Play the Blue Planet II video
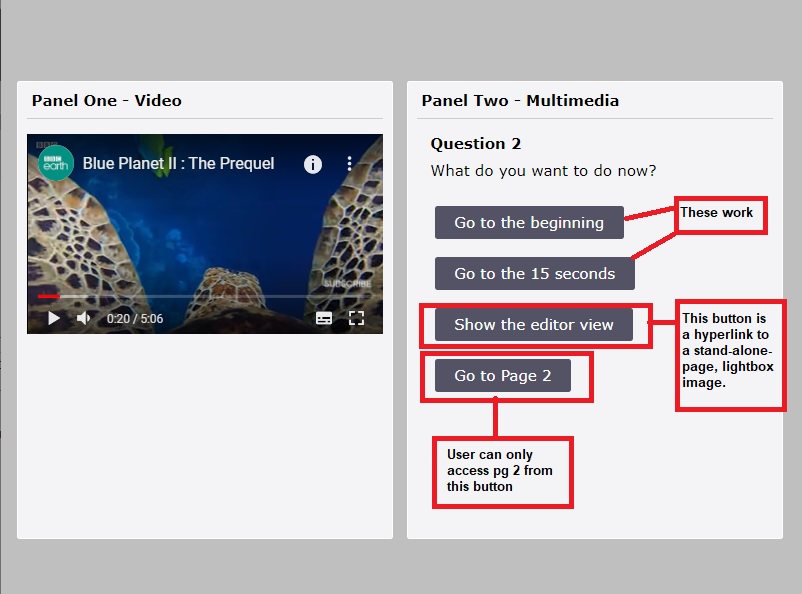The width and height of the screenshot is (802, 594). pyautogui.click(x=54, y=318)
